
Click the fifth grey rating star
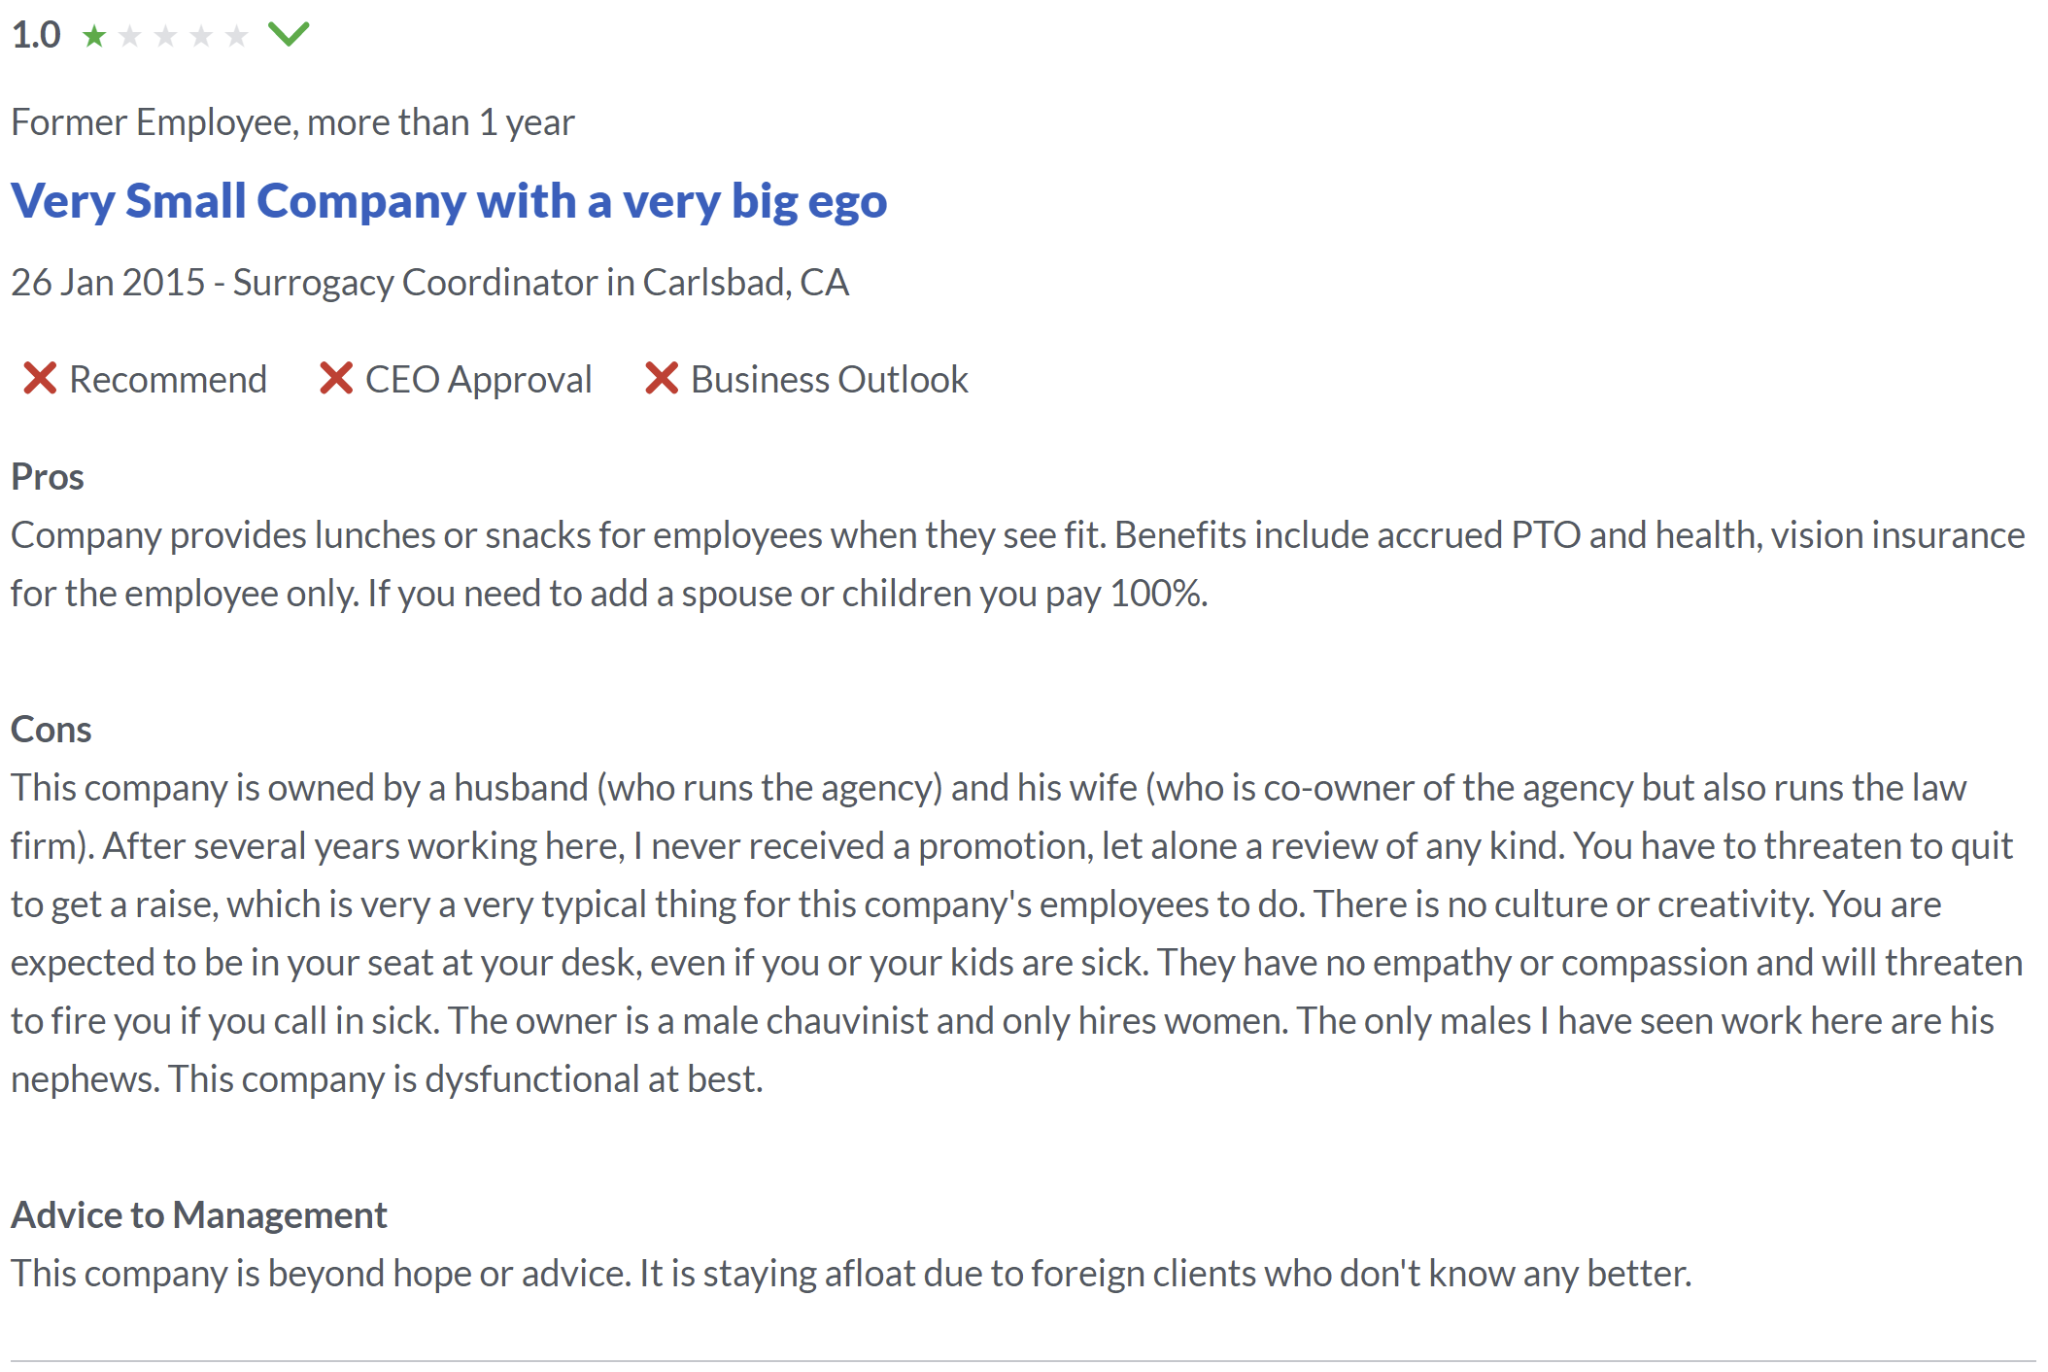(236, 37)
